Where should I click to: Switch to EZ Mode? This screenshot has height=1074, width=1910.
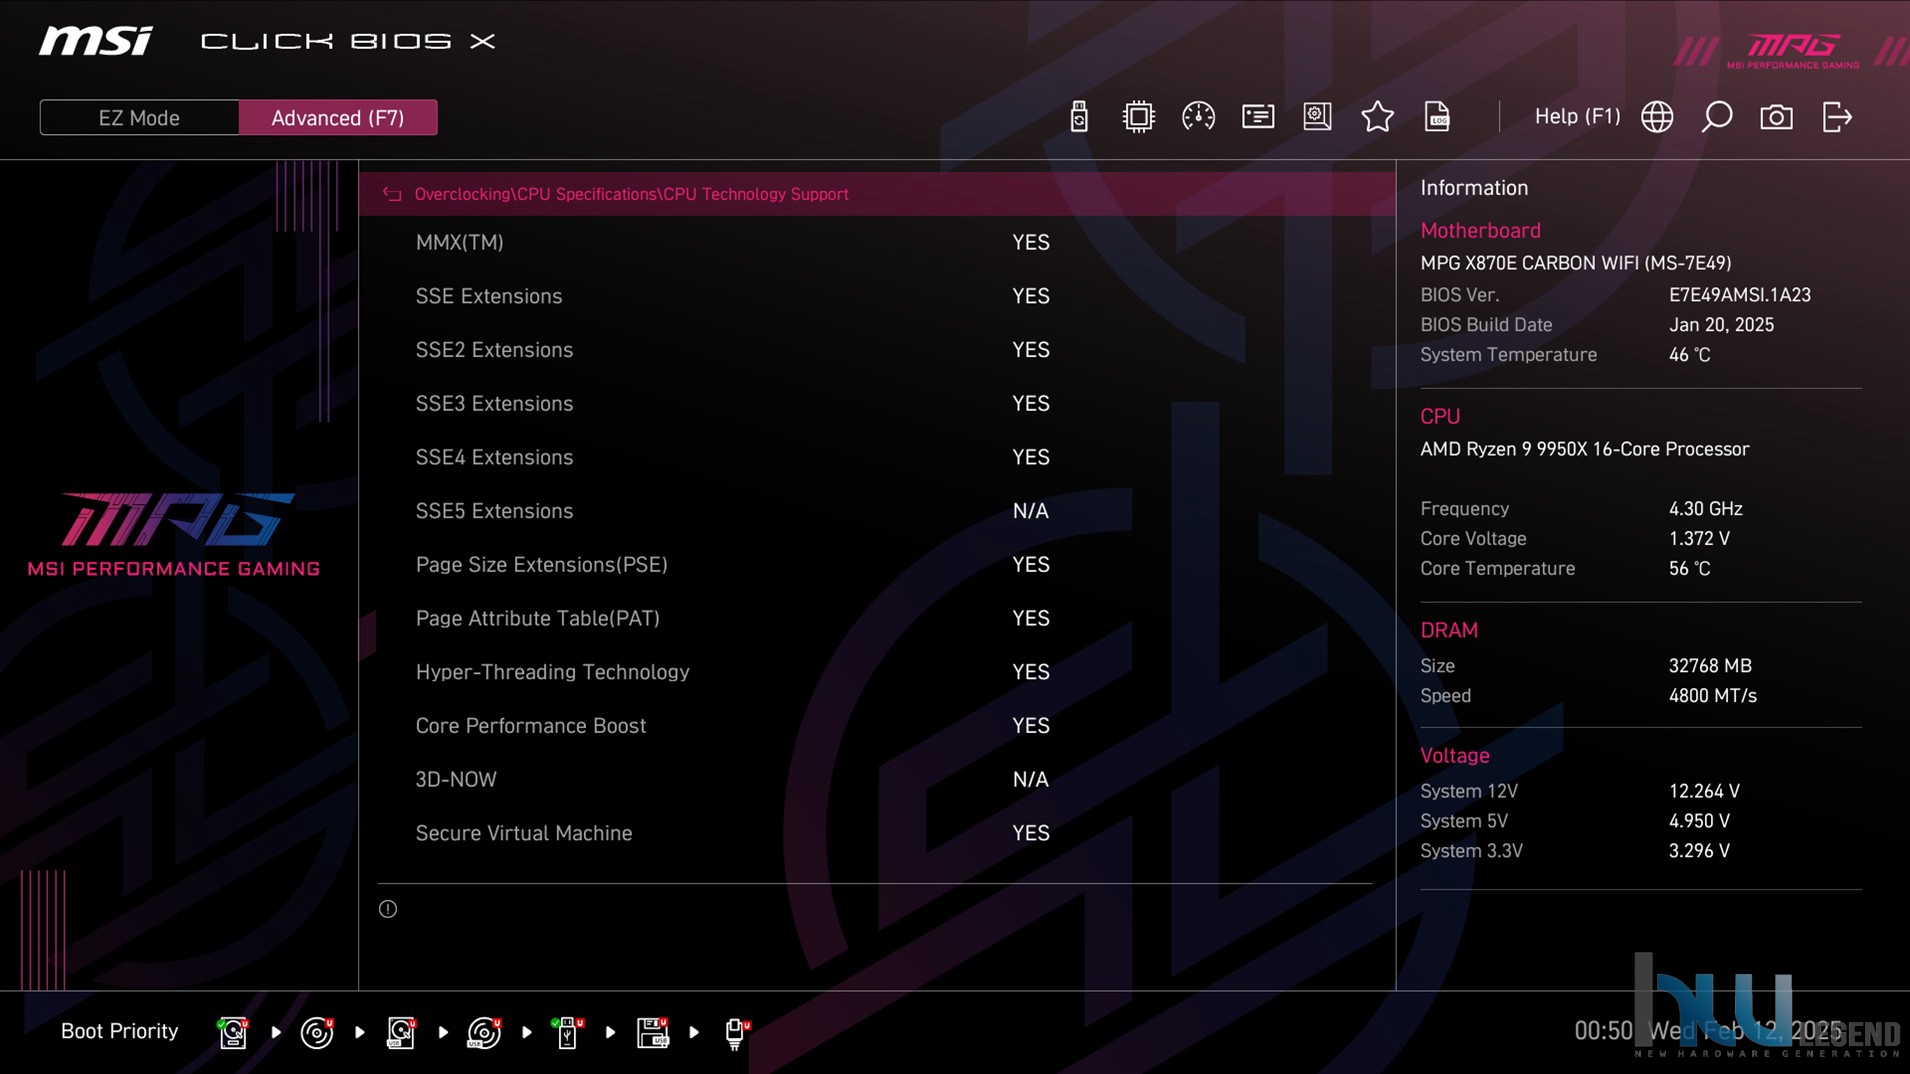tap(139, 118)
